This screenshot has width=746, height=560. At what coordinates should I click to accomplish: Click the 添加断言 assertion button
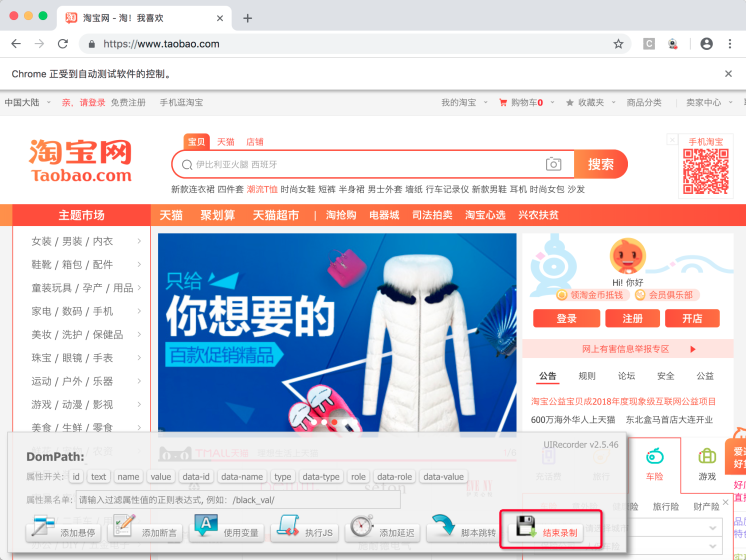(x=144, y=528)
